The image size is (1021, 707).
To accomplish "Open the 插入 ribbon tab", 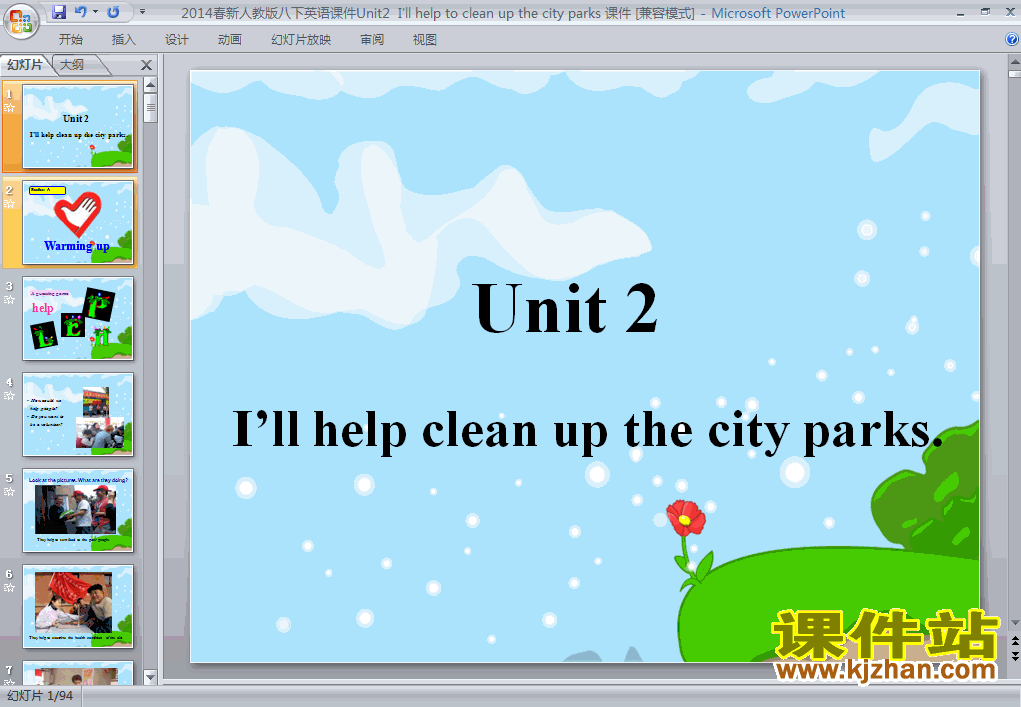I will click(124, 40).
